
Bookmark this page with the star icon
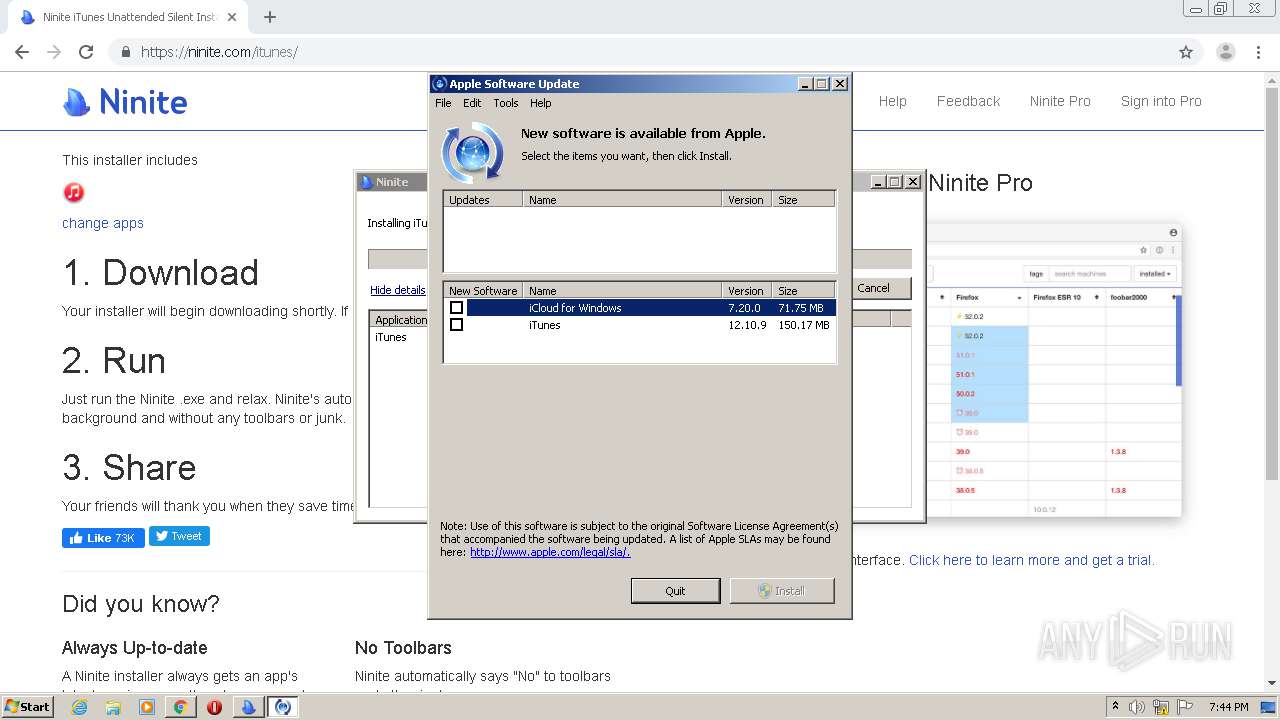pos(1186,52)
